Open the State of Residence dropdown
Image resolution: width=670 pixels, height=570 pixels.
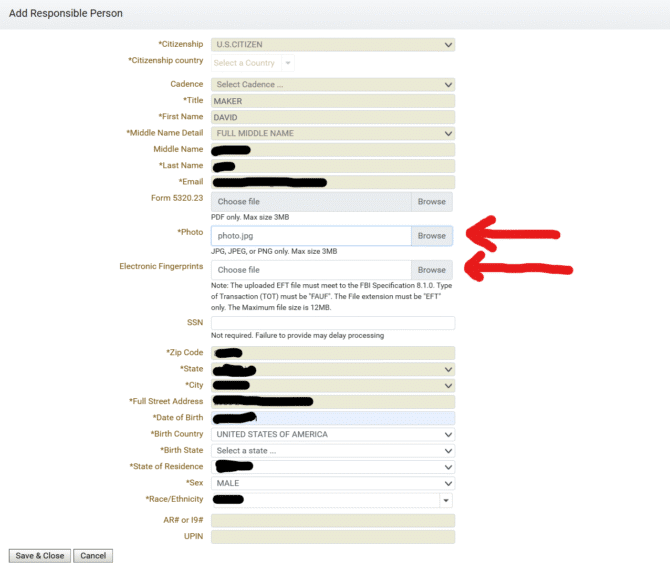click(332, 467)
